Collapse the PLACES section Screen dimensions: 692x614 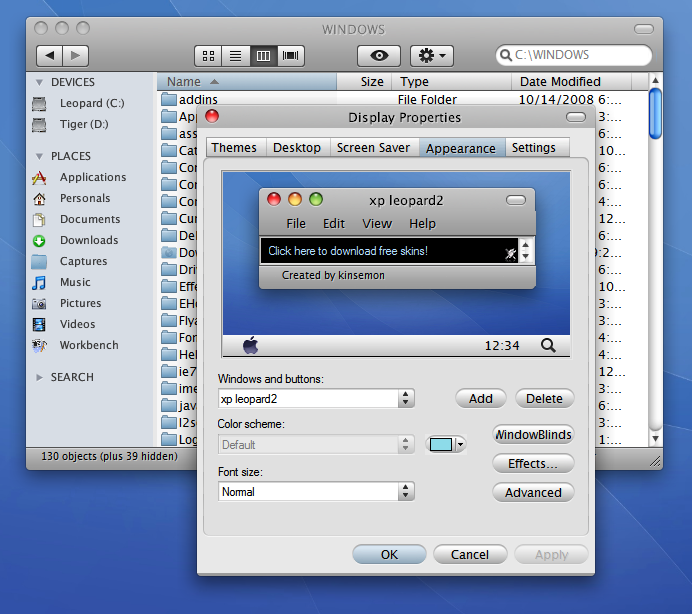(39, 156)
